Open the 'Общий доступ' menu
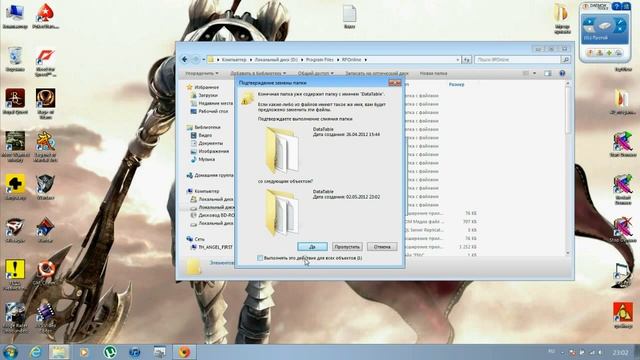640x360 pixels. 316,73
